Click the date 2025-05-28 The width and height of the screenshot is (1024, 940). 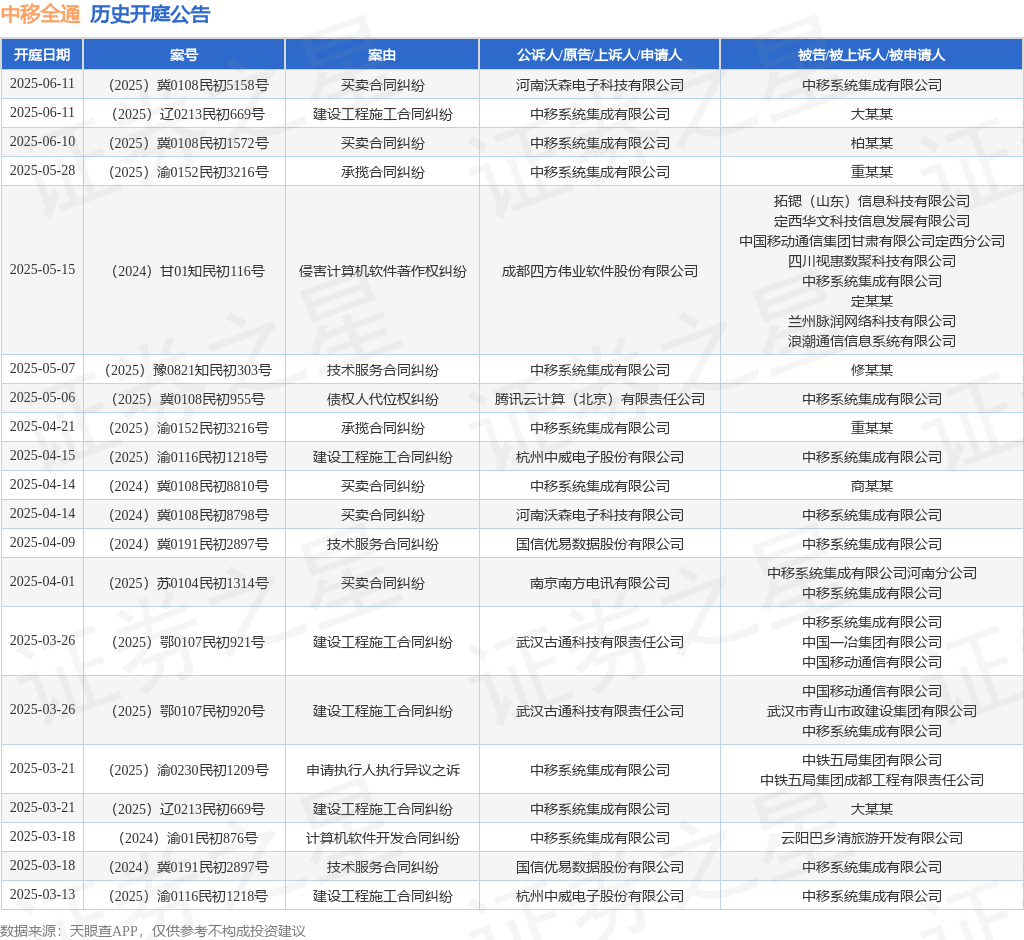(x=42, y=170)
